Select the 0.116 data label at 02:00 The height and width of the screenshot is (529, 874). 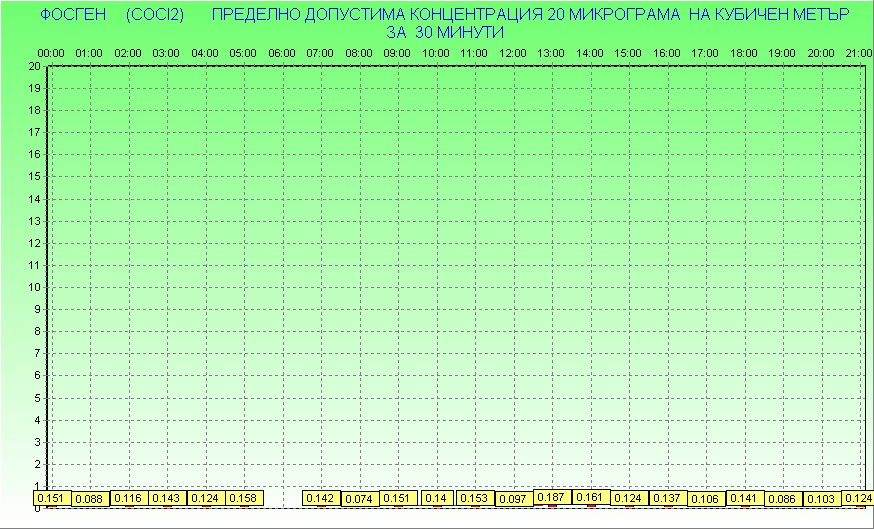click(128, 498)
